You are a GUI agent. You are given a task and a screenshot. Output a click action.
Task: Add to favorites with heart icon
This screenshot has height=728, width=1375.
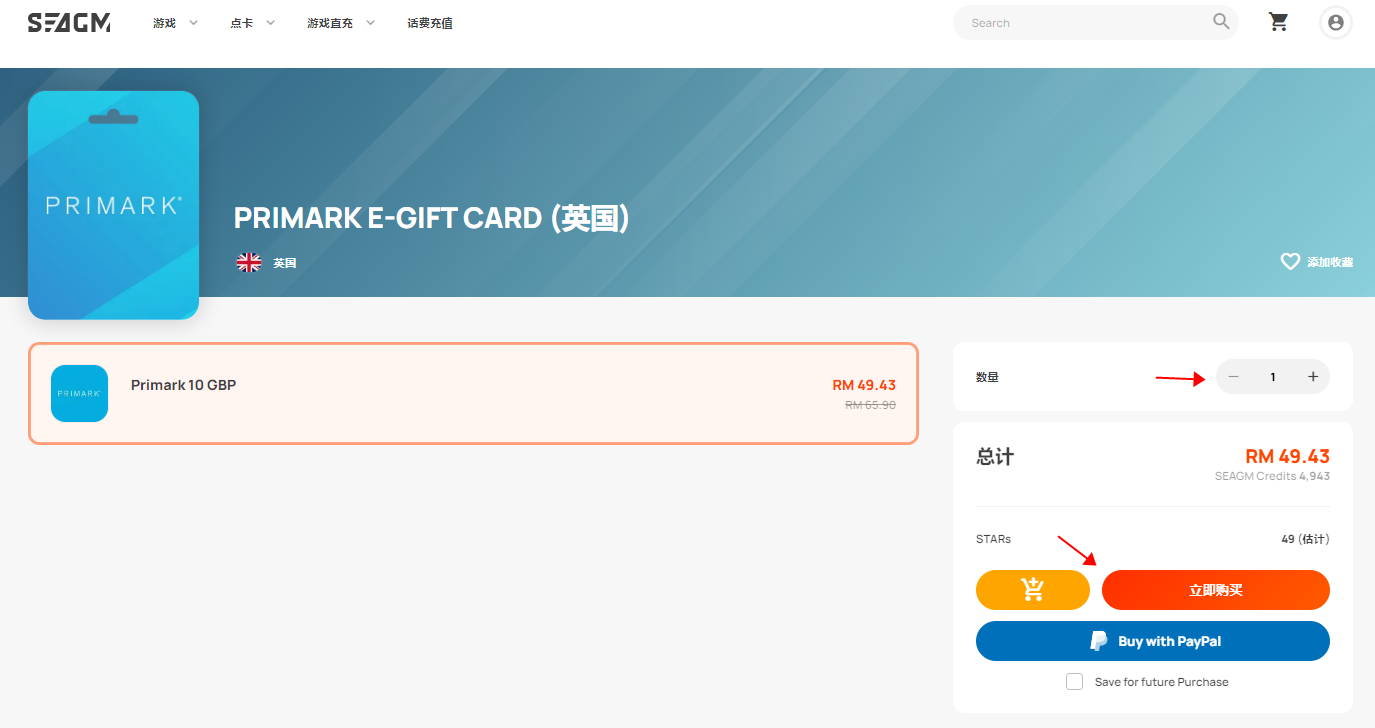coord(1290,261)
